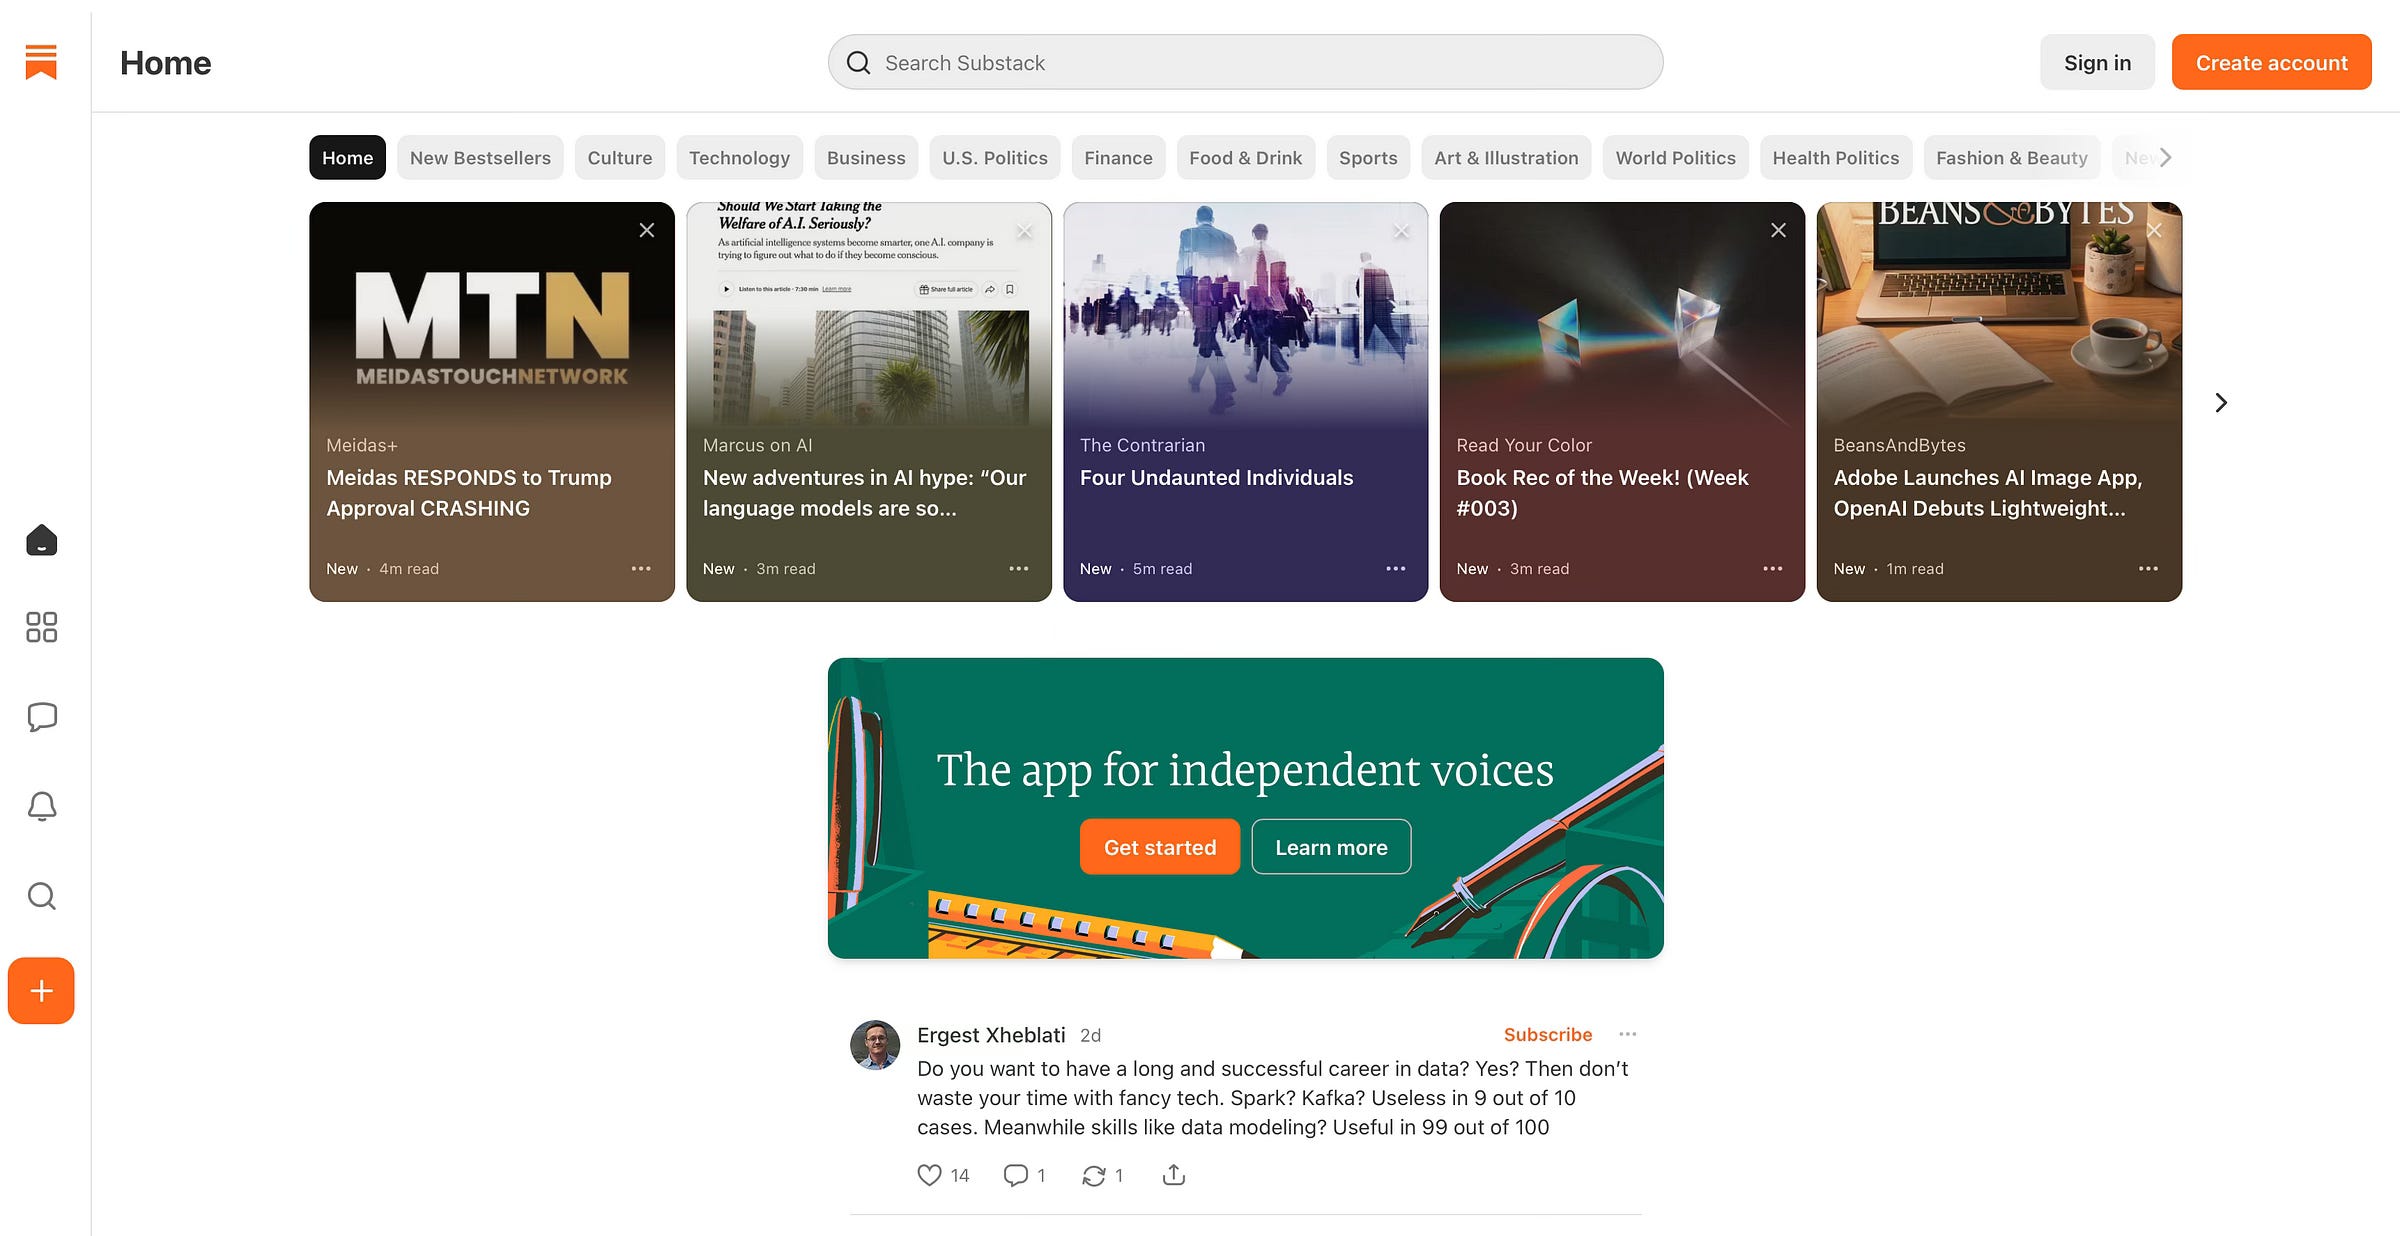The image size is (2400, 1236).
Task: Click the '2d' timestamp on the note
Action: coord(1090,1035)
